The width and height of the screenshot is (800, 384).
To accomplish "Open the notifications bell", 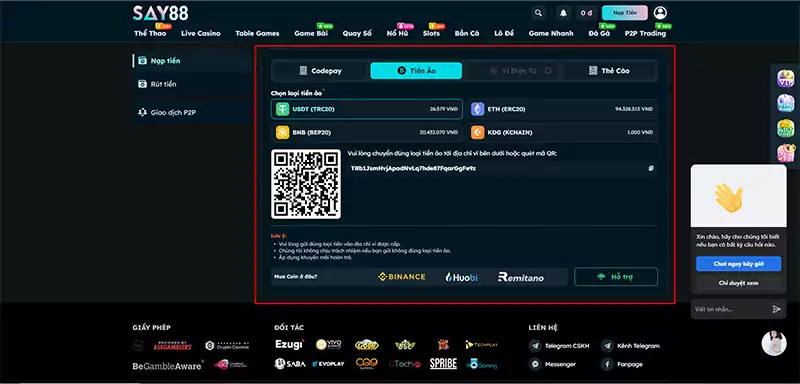I will coord(564,13).
